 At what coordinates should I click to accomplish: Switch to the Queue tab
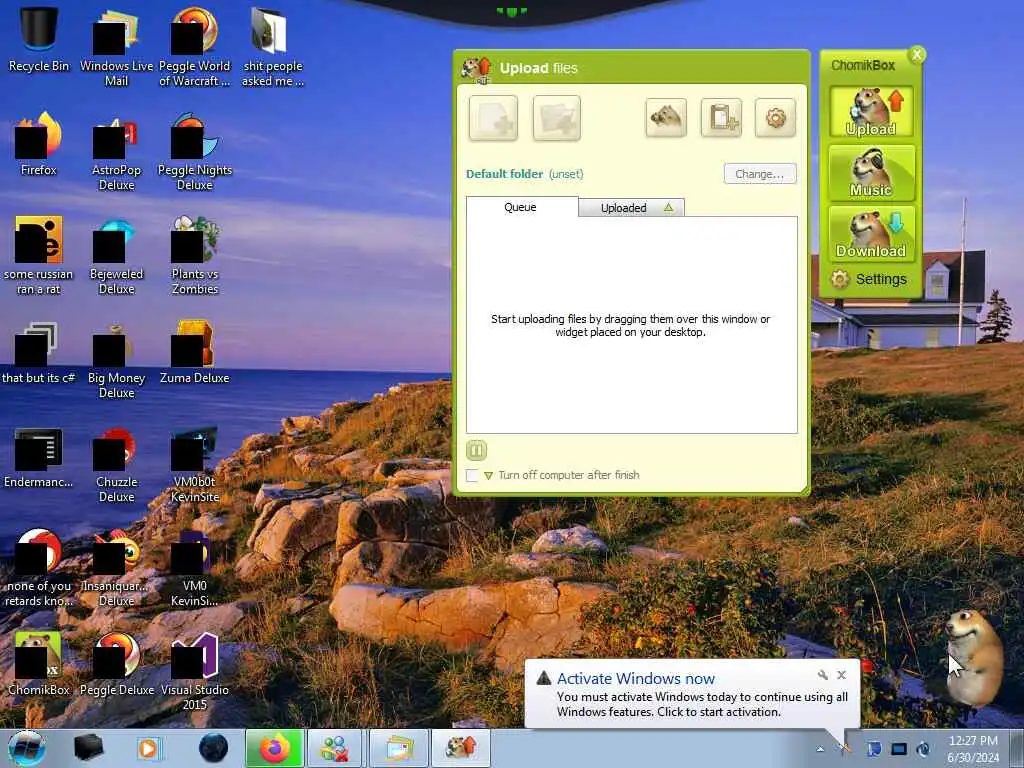pos(521,207)
